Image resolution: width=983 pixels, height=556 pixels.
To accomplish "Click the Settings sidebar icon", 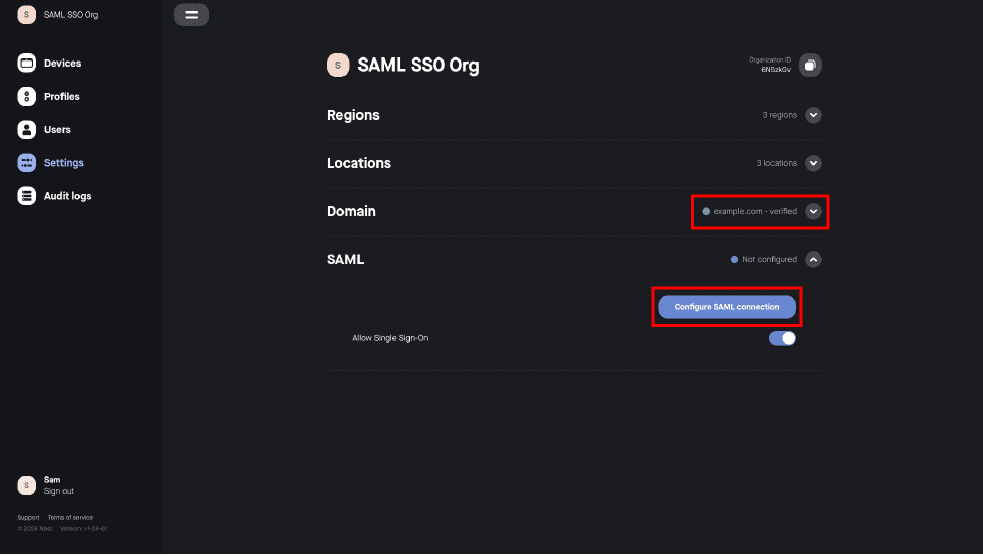I will point(26,163).
